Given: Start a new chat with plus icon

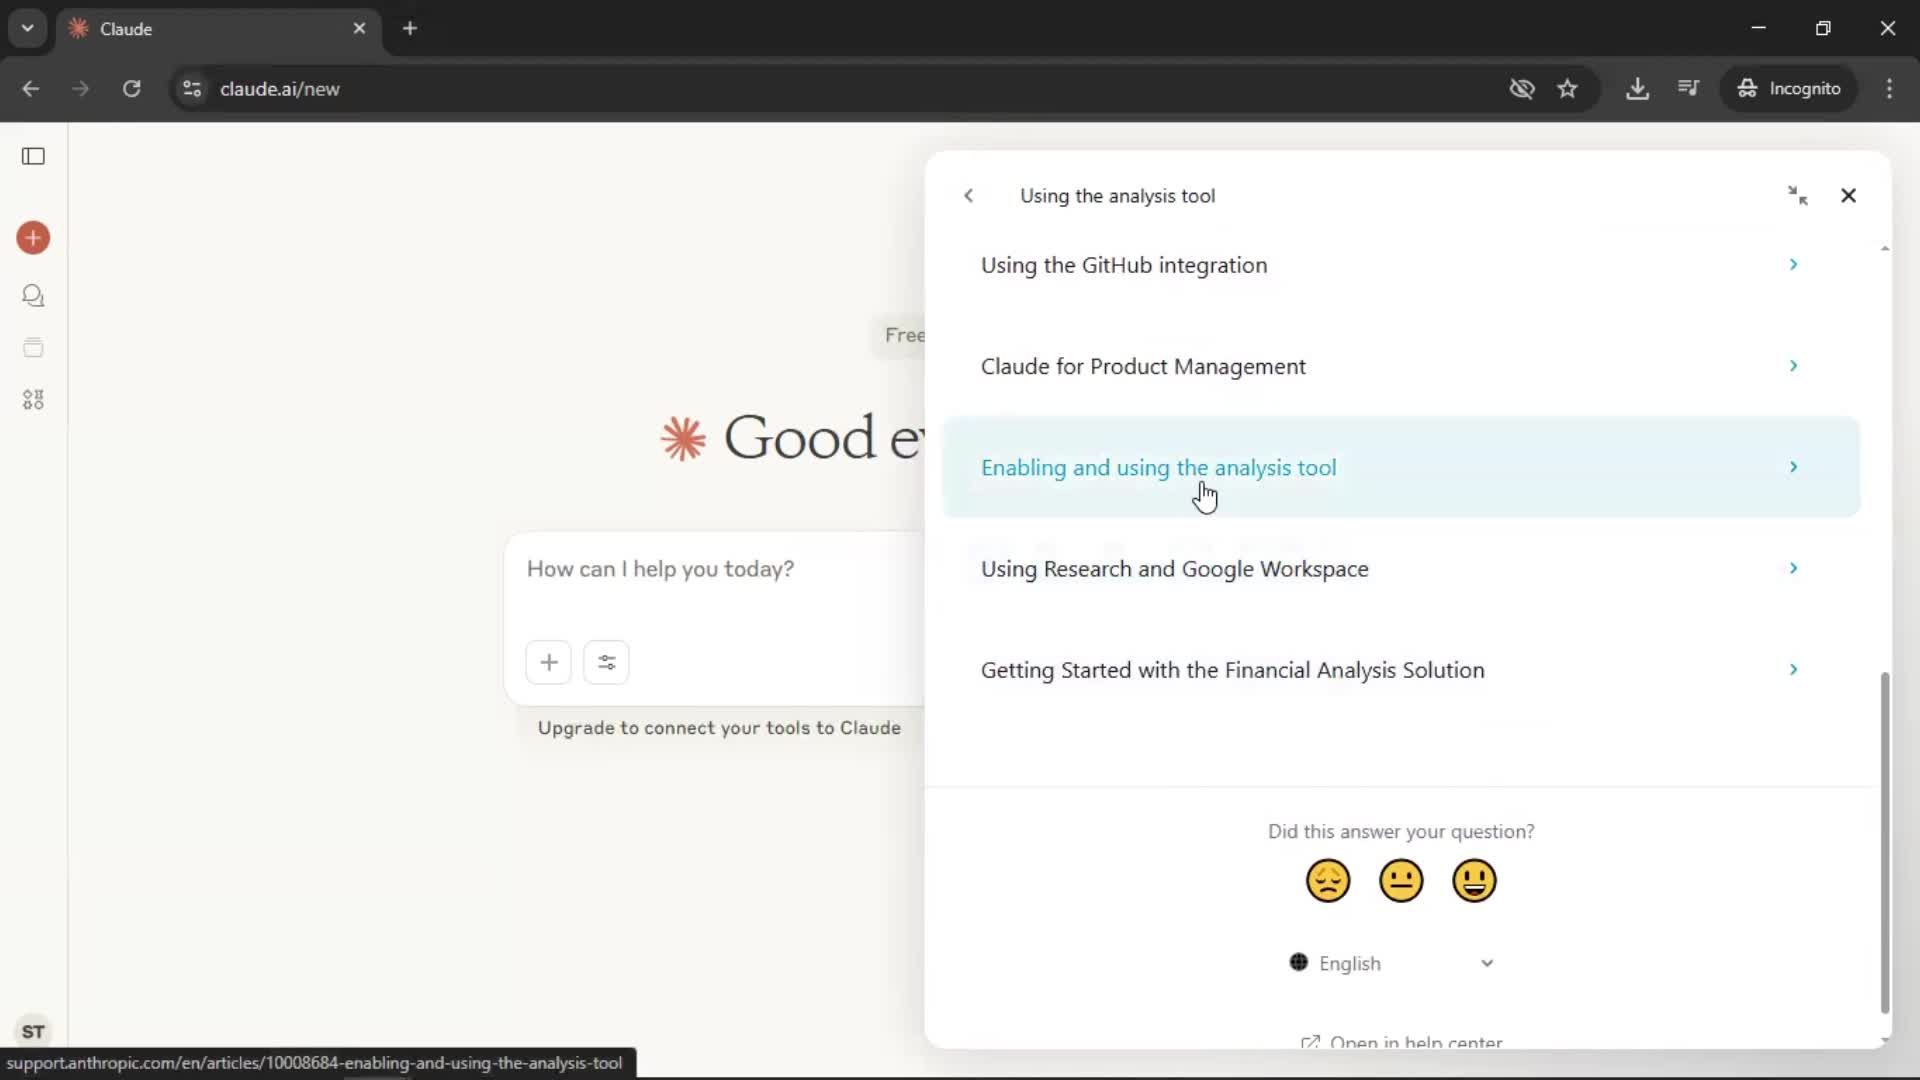Looking at the screenshot, I should tap(33, 238).
